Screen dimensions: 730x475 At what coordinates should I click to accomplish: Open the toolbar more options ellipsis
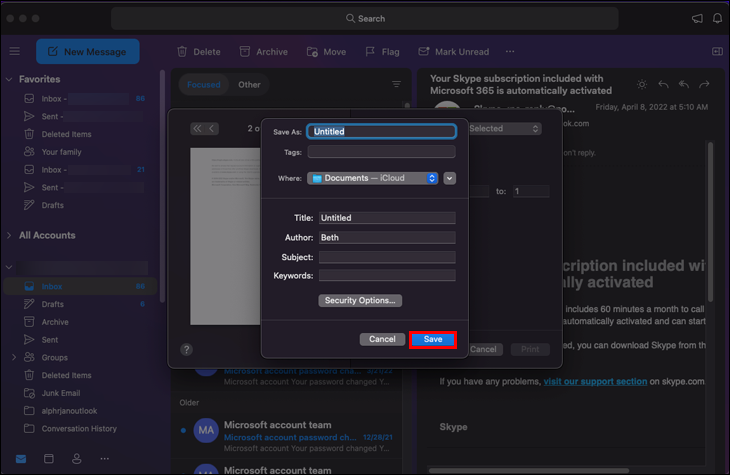(510, 52)
